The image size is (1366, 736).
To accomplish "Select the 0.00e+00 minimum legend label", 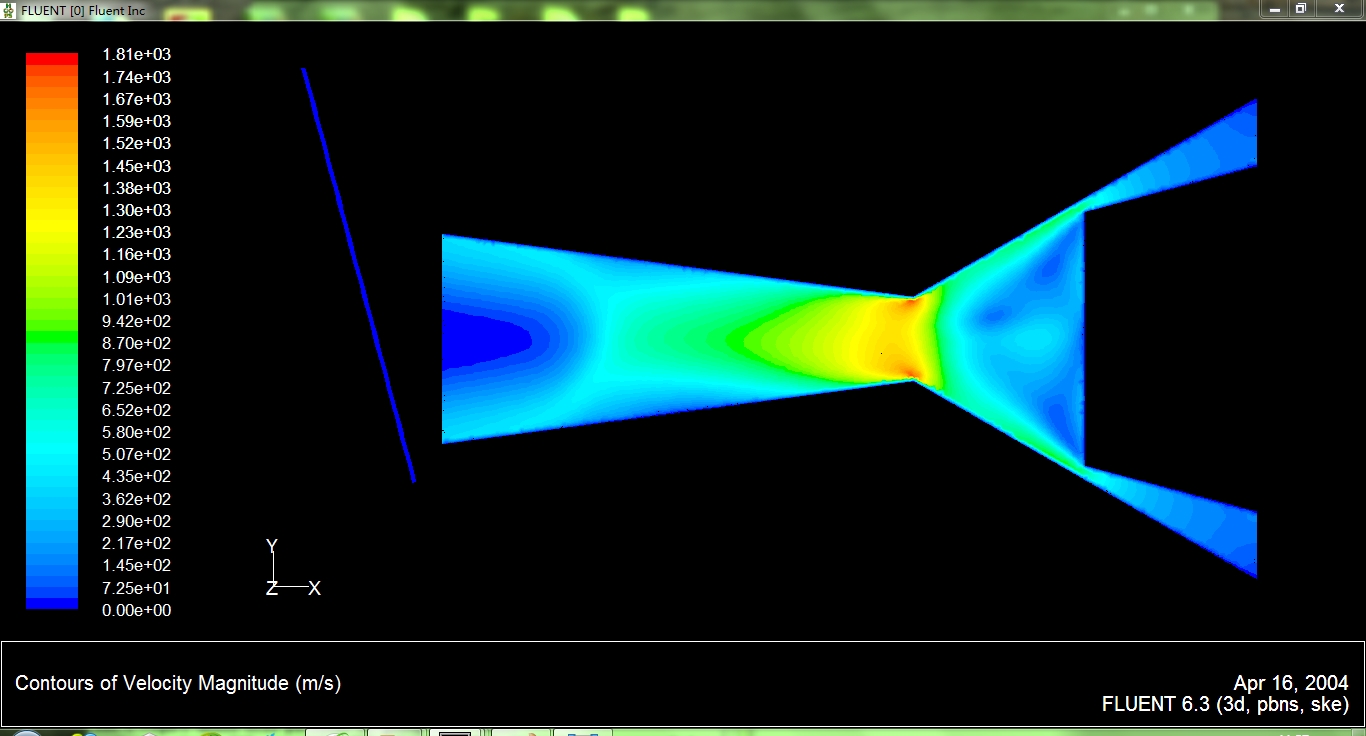I will click(136, 610).
